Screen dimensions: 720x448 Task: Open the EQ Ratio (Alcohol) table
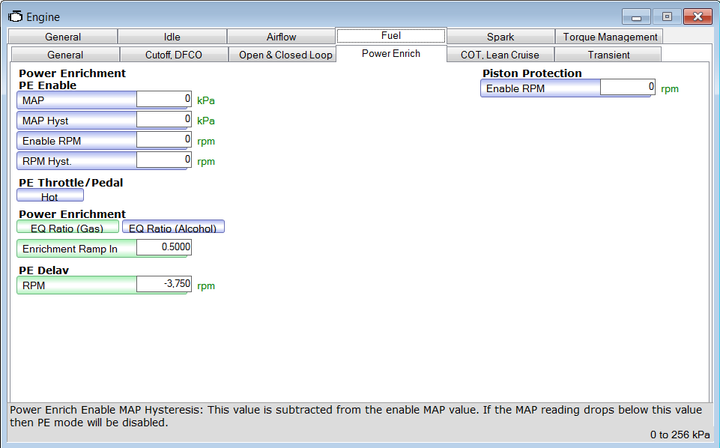tap(180, 227)
